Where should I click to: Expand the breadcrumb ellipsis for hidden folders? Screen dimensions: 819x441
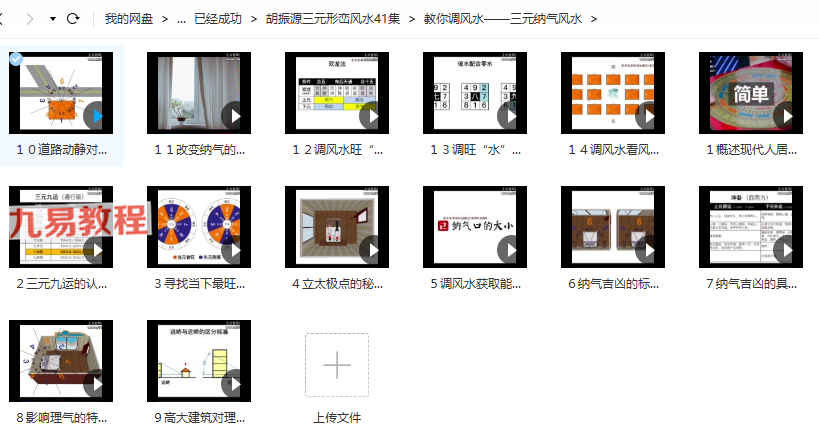pyautogui.click(x=181, y=19)
